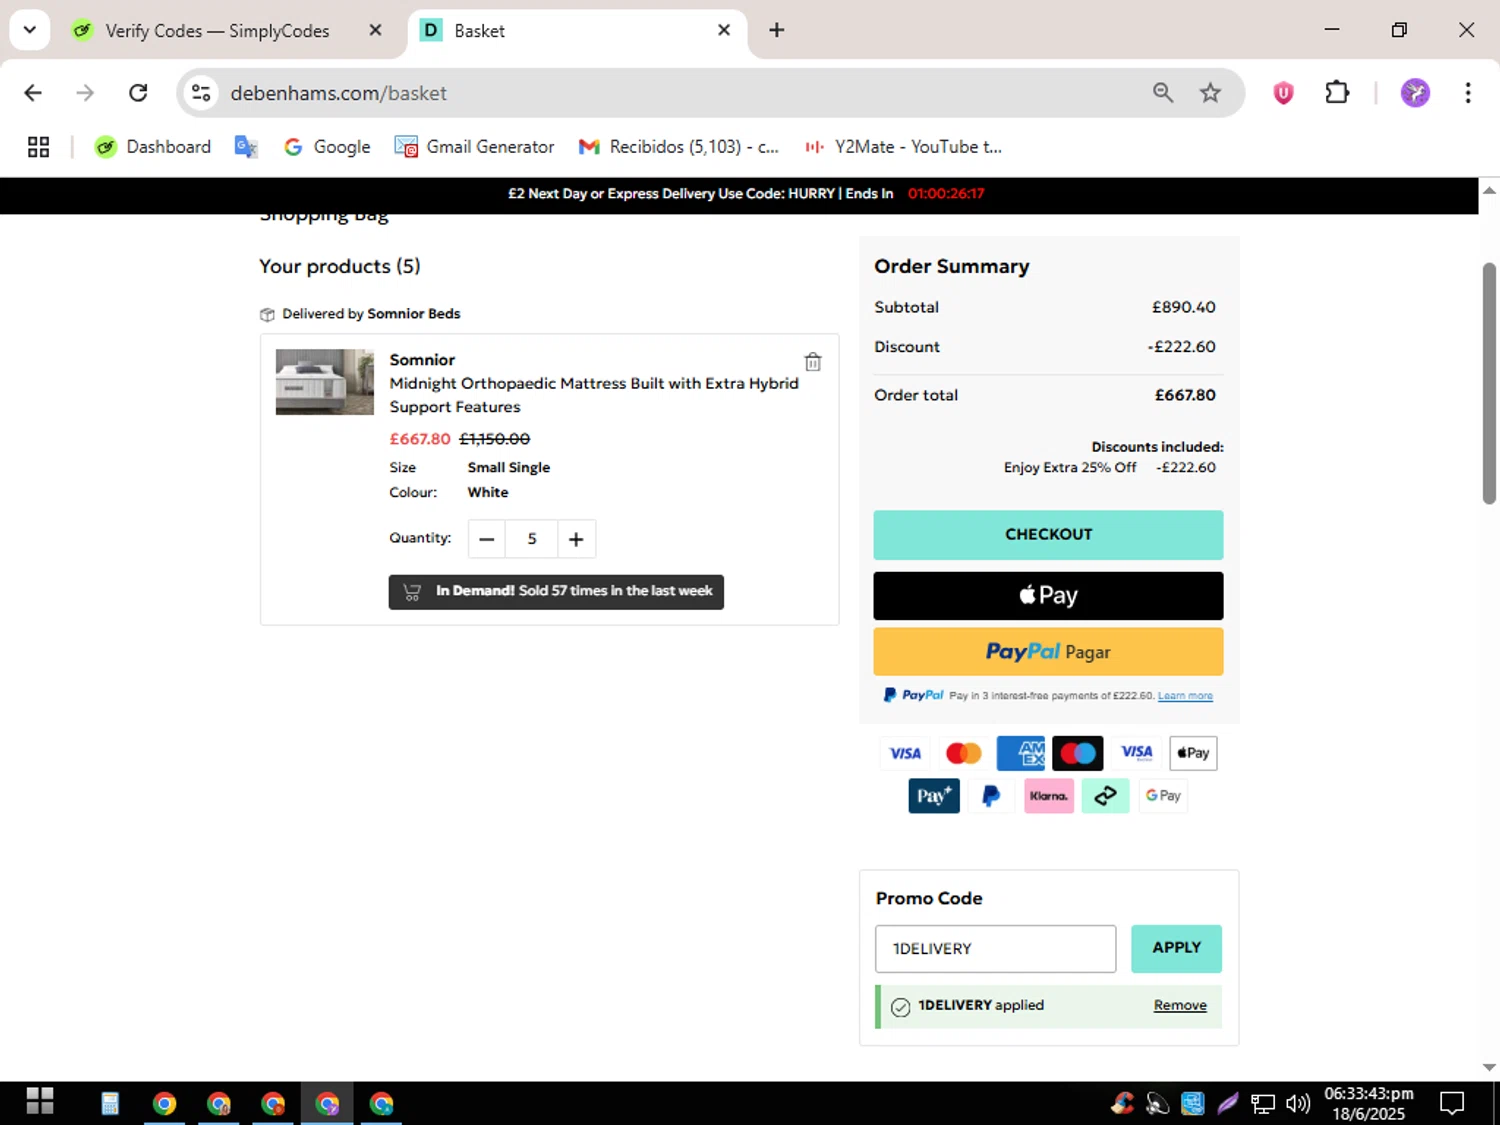Image resolution: width=1500 pixels, height=1125 pixels.
Task: View site information icon in address bar
Action: [x=201, y=93]
